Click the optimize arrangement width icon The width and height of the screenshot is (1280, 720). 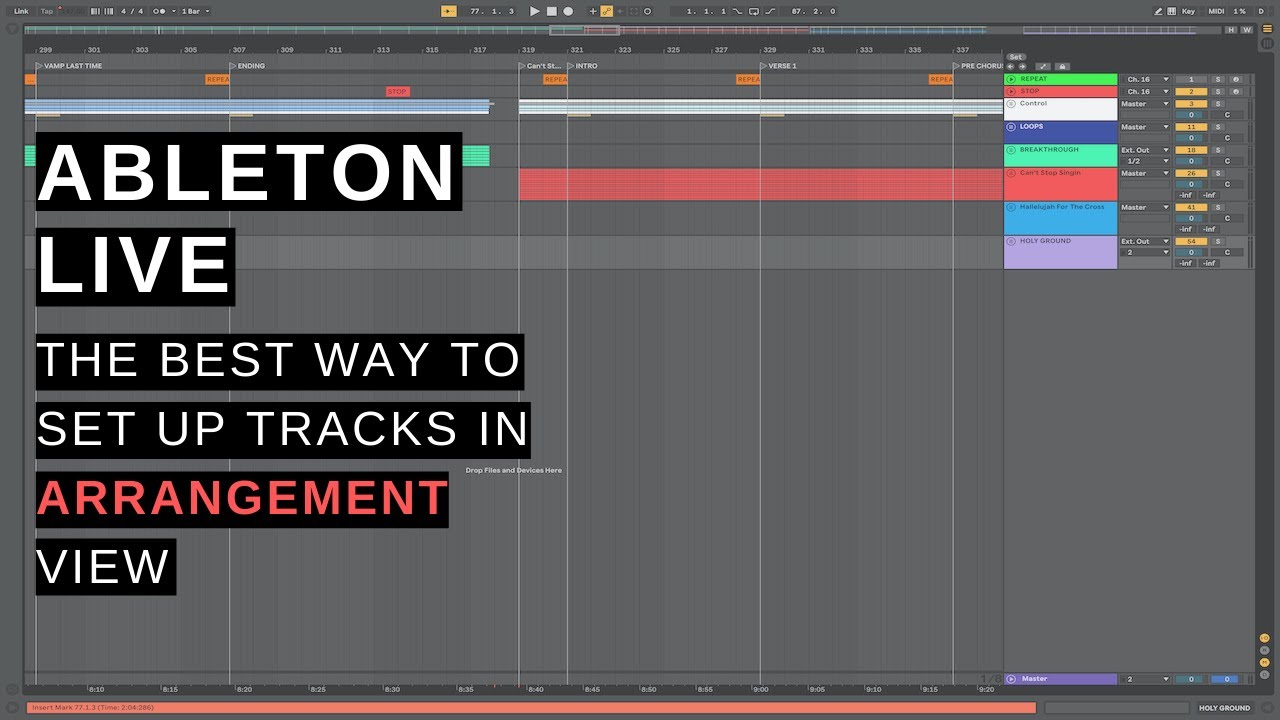coord(1043,67)
